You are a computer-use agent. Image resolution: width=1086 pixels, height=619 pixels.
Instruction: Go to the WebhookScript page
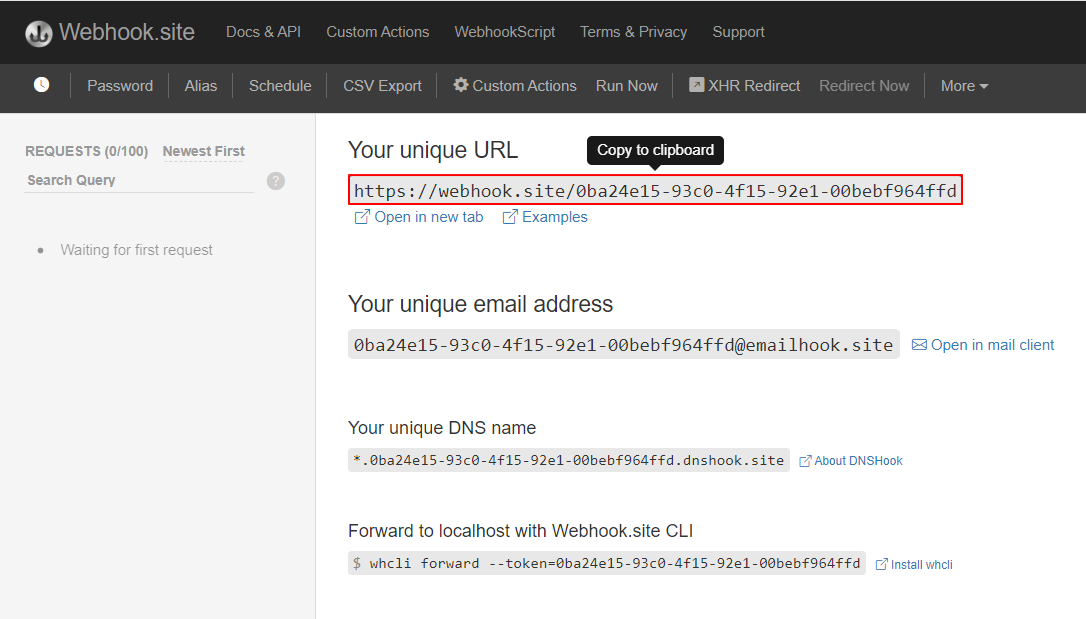[504, 32]
